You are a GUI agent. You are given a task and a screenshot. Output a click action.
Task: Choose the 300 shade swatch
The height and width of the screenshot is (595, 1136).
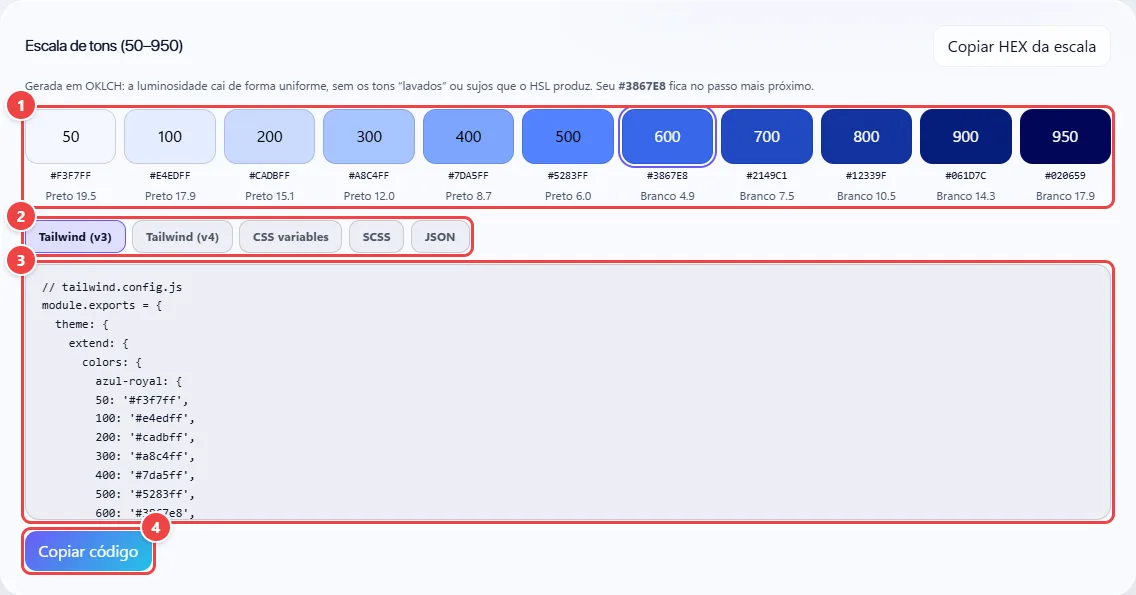point(369,136)
